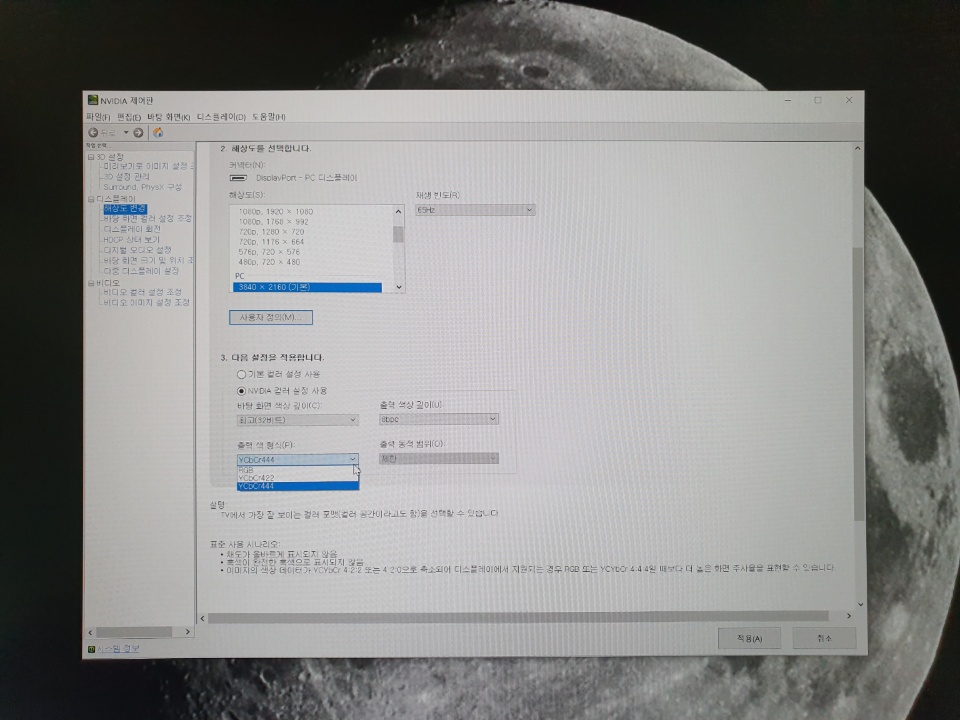Choose resolution 1080p, 1920 × 1080

tap(276, 211)
